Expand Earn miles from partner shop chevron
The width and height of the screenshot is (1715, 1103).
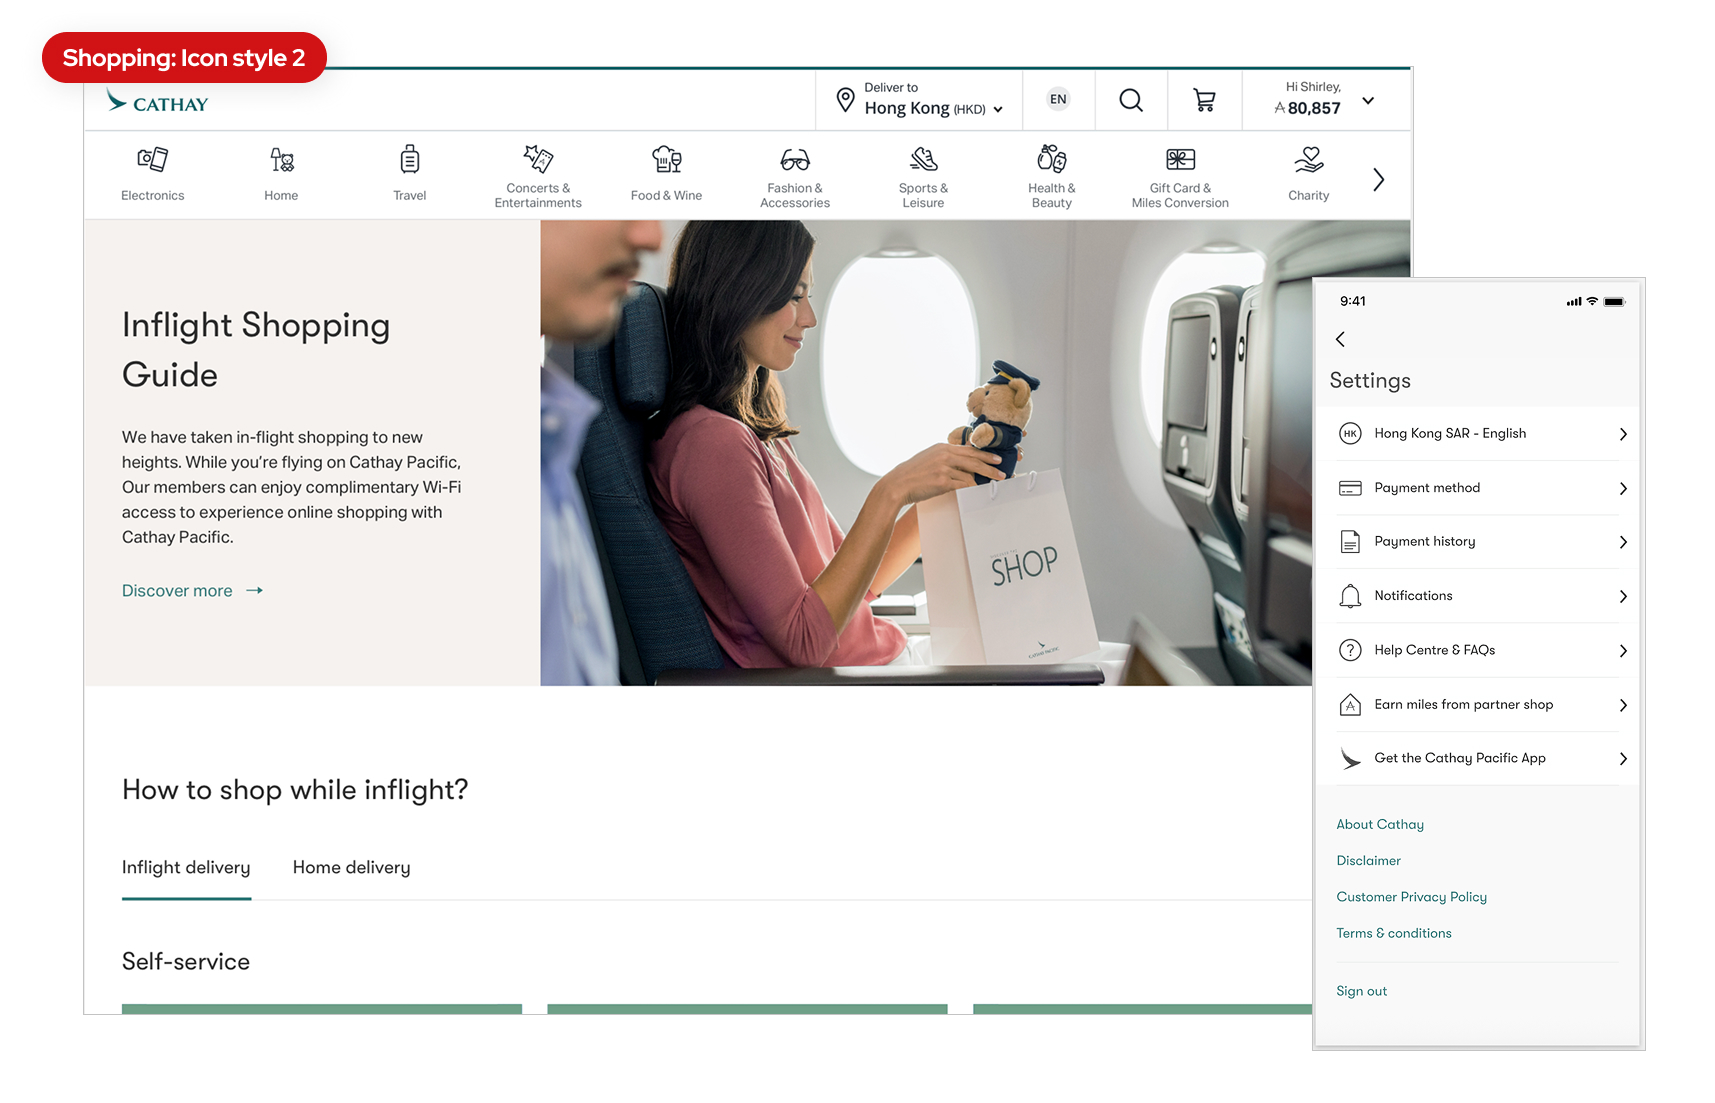pyautogui.click(x=1623, y=705)
